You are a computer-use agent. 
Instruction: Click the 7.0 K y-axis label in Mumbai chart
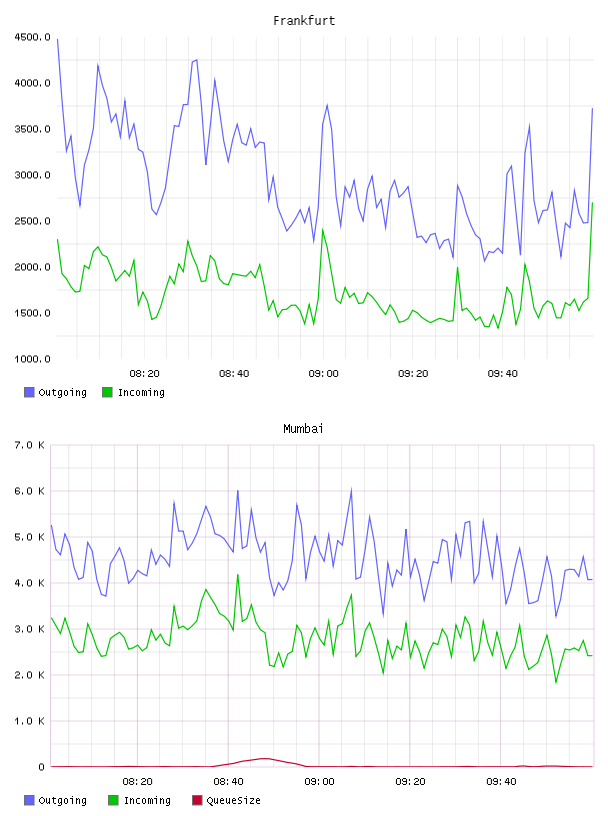point(29,445)
